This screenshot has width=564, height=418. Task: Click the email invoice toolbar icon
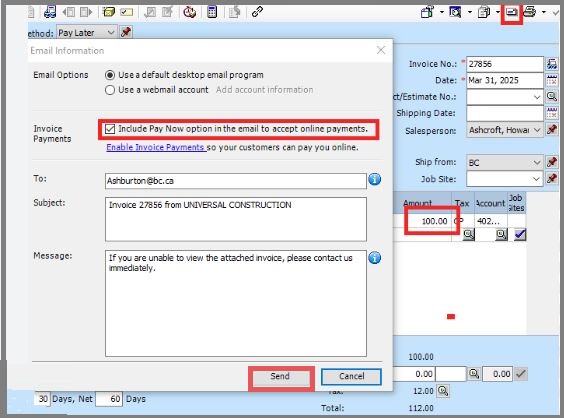(511, 12)
